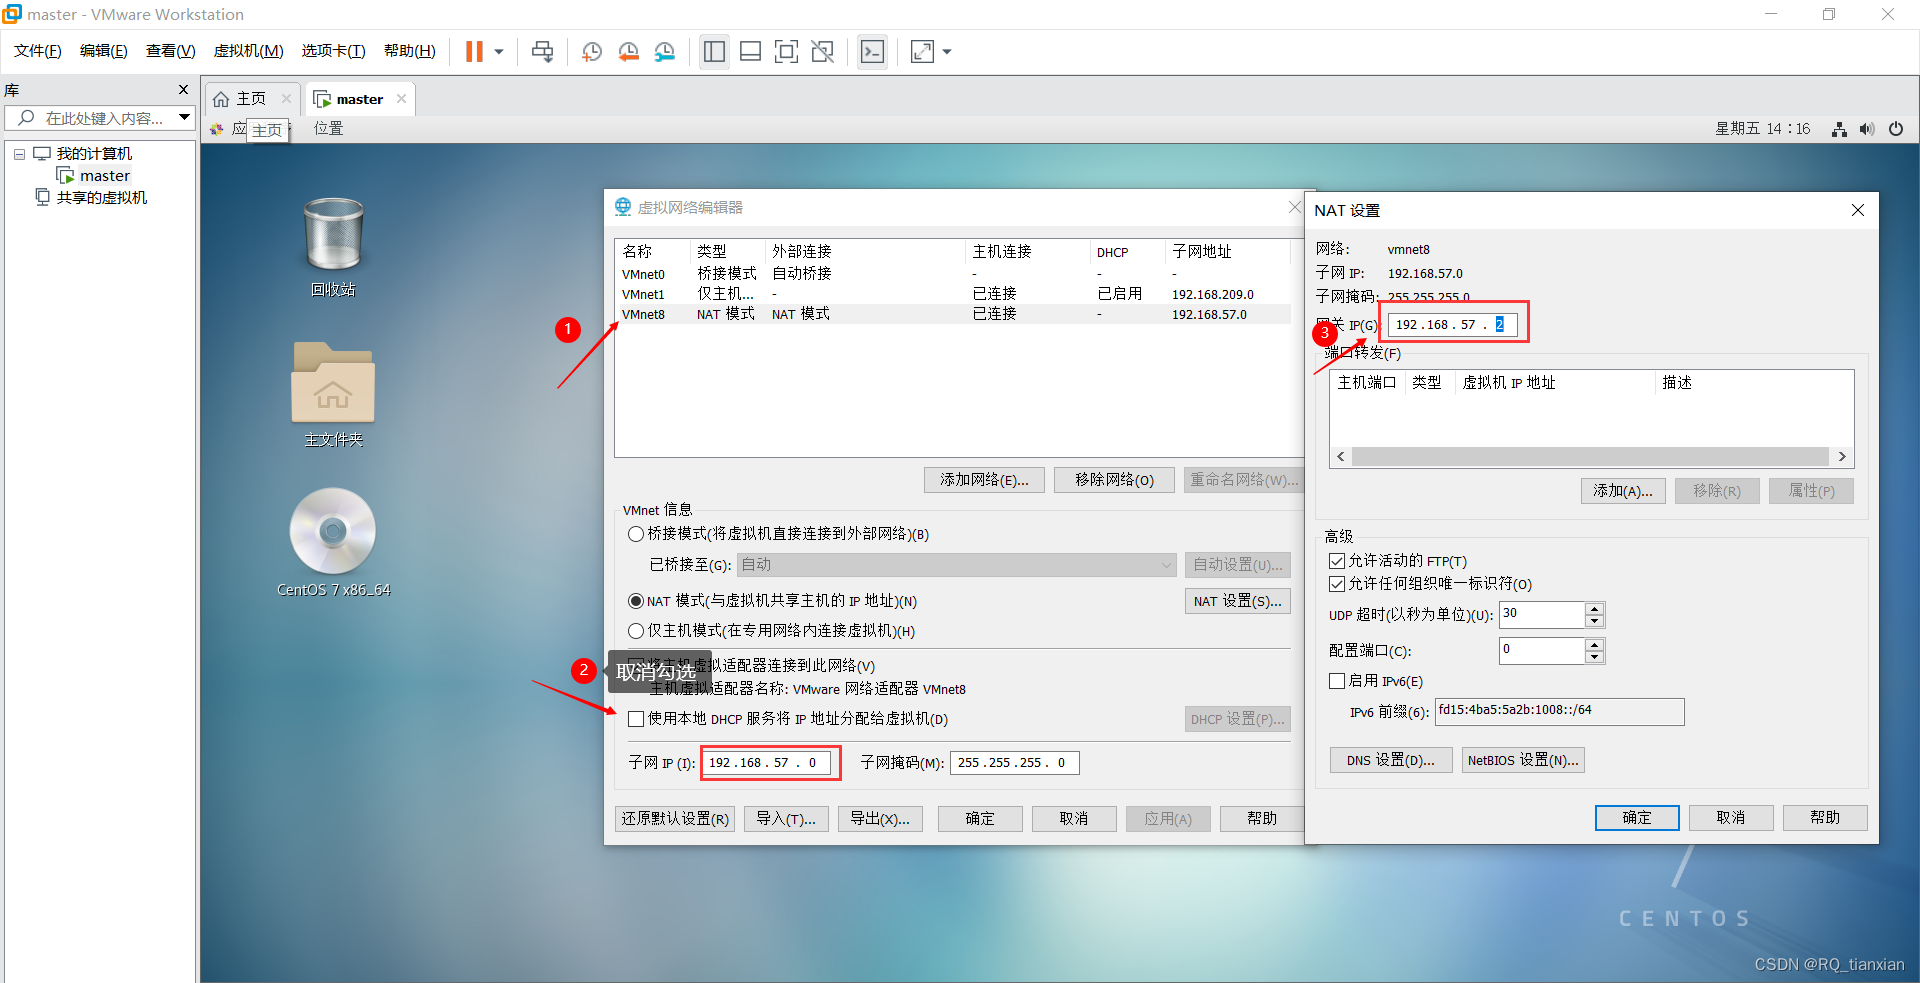Click the left arrow of the port forwarding scrollbar
The width and height of the screenshot is (1920, 983).
pyautogui.click(x=1341, y=457)
